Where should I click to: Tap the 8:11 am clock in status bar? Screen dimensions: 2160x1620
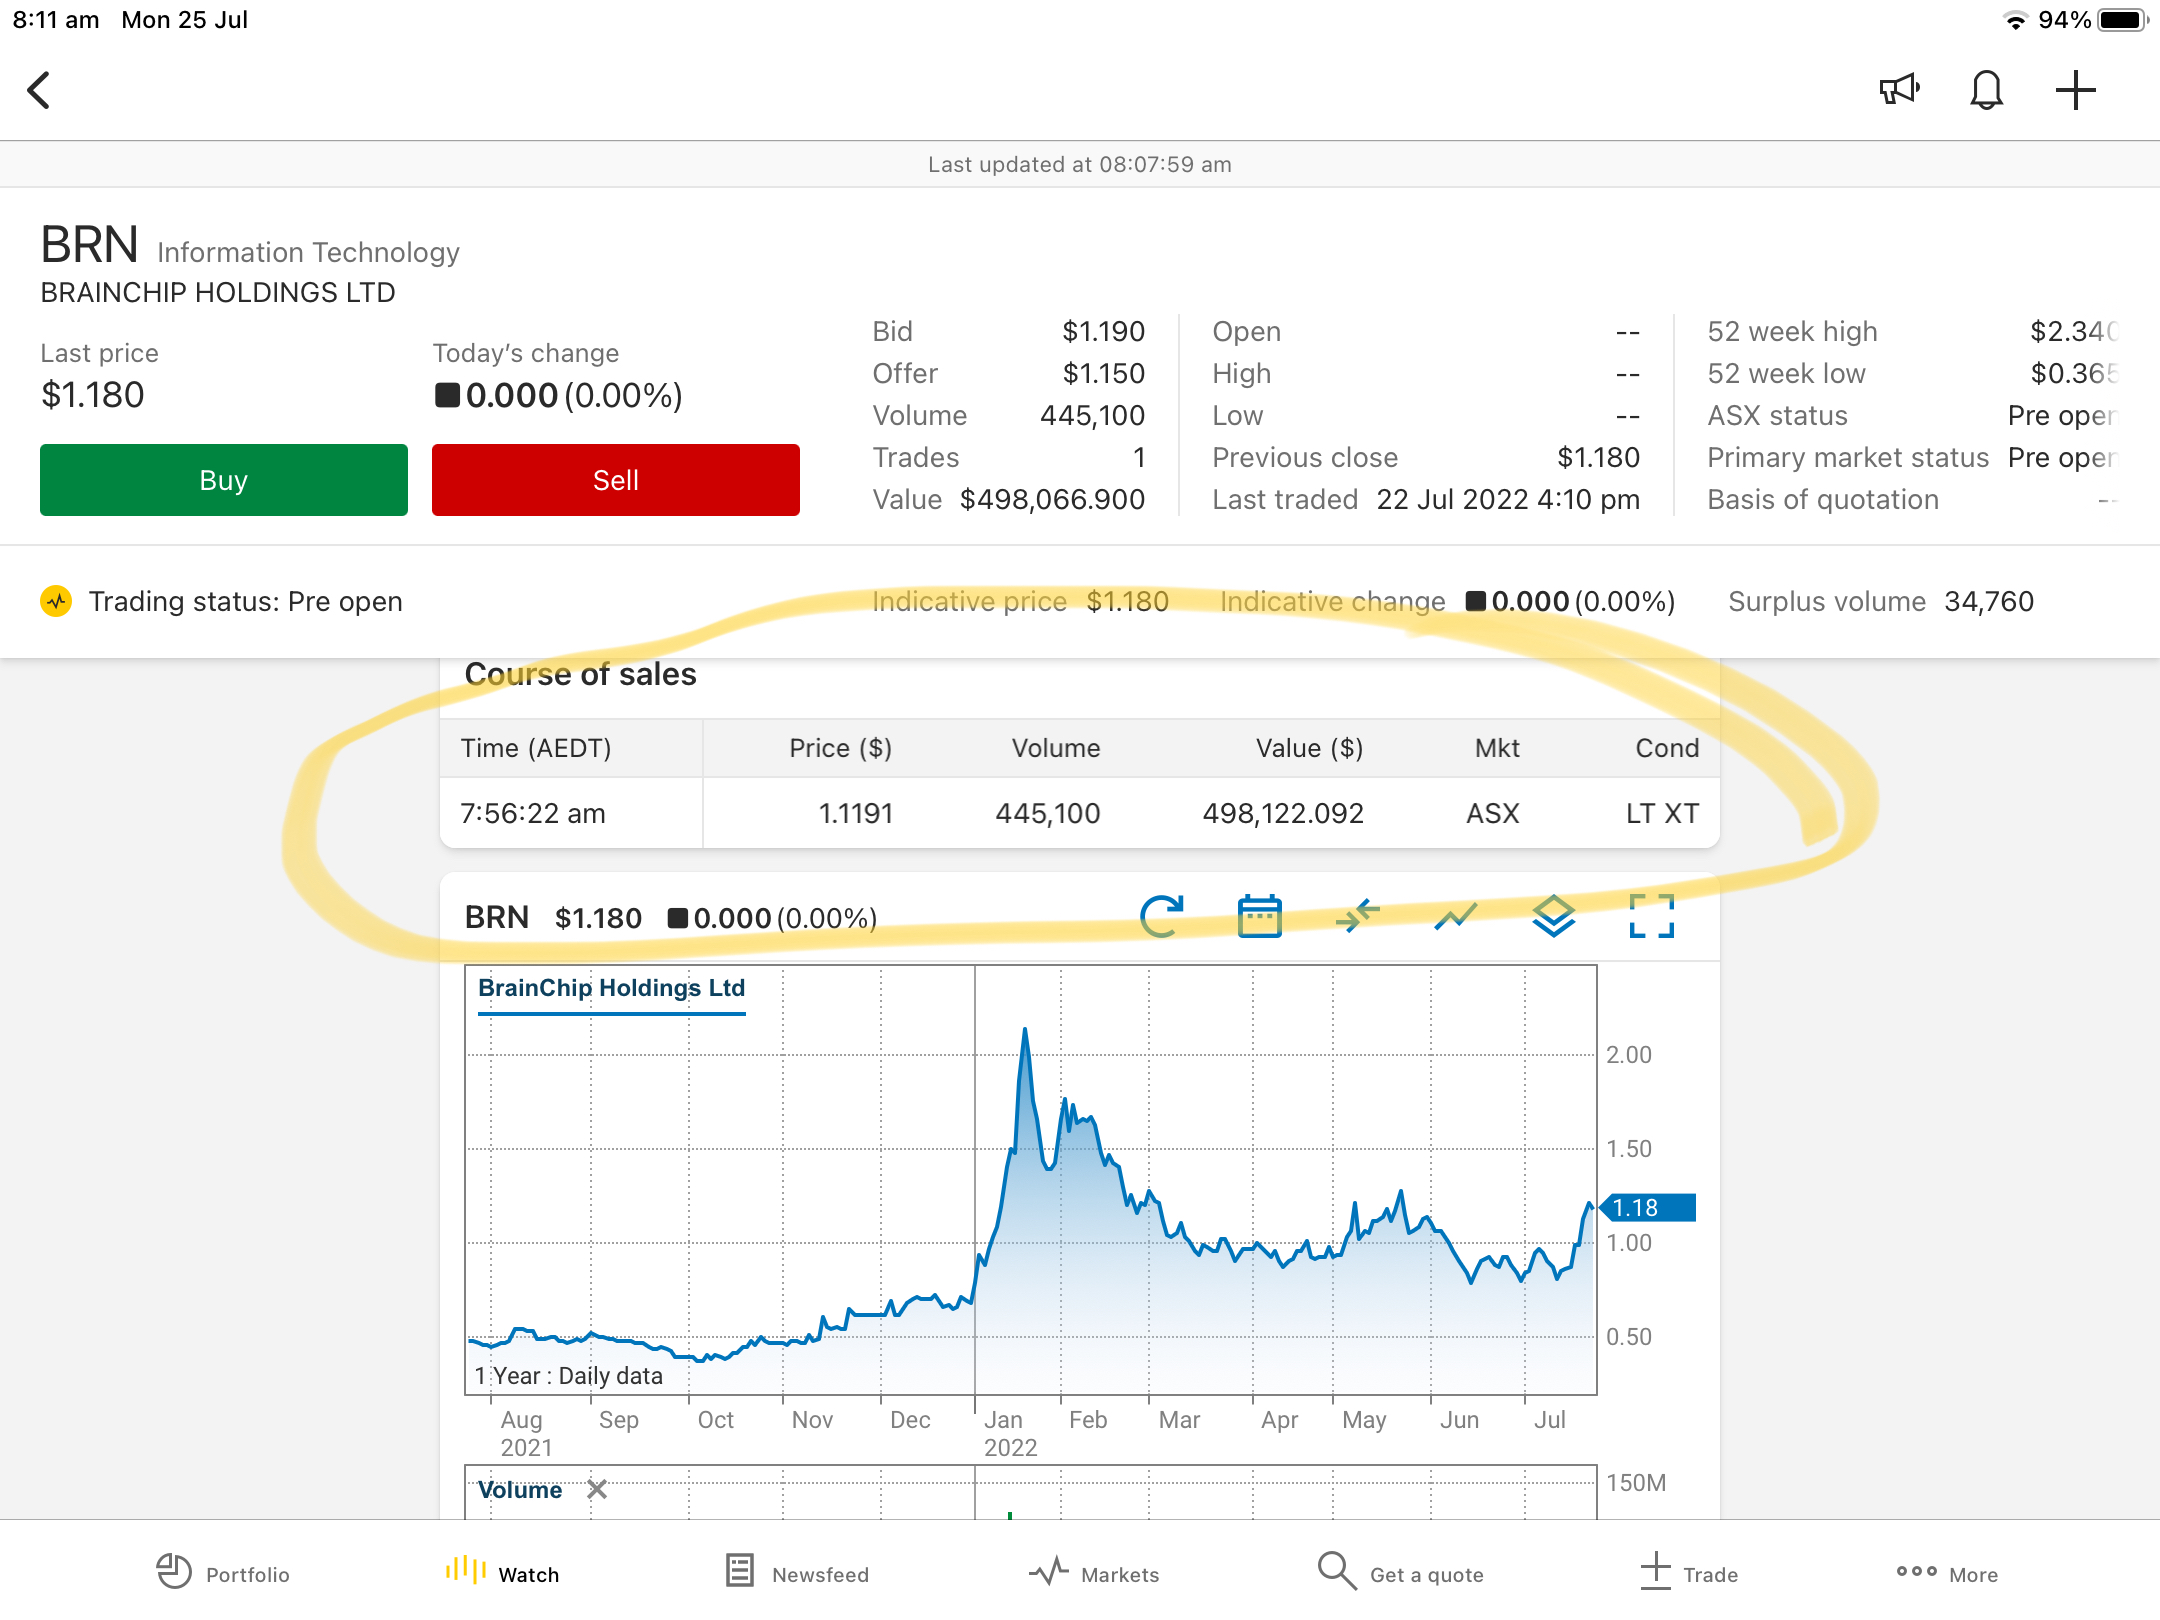pyautogui.click(x=56, y=20)
